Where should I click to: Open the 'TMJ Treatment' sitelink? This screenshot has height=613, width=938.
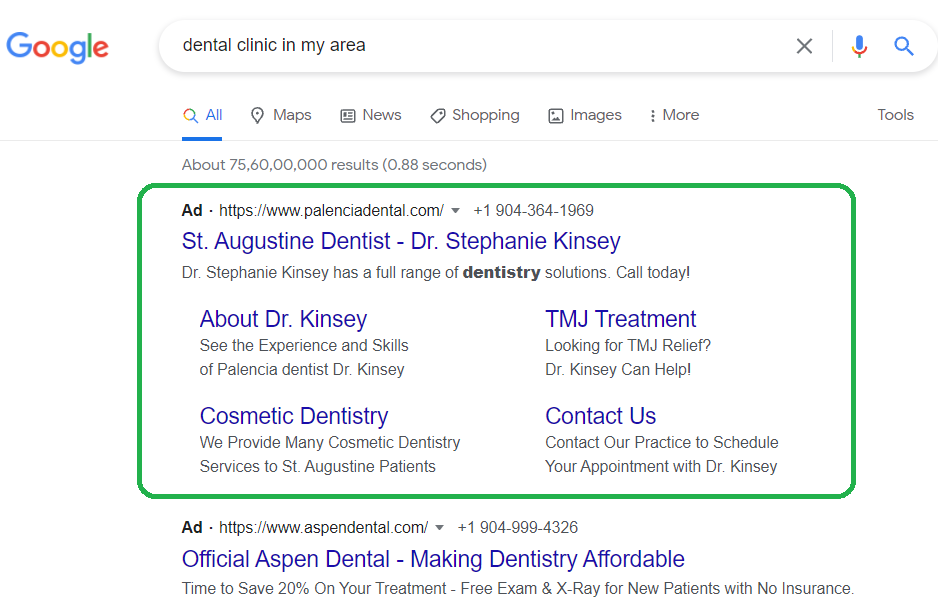(x=620, y=319)
